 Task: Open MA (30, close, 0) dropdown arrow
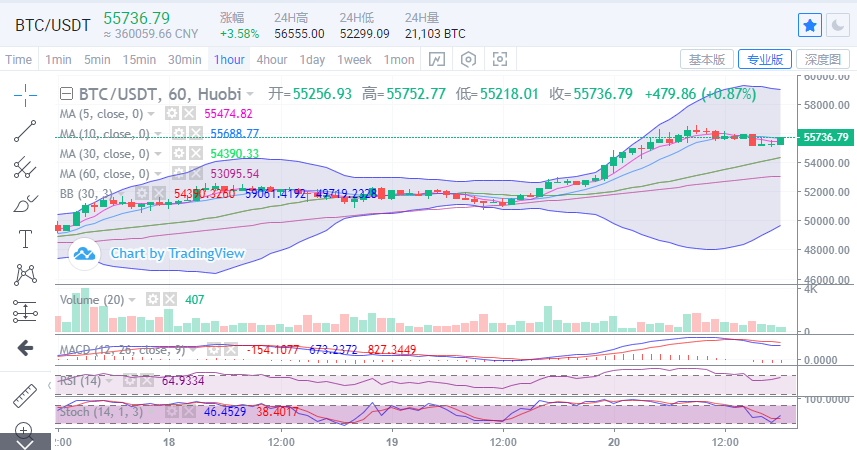[x=158, y=154]
